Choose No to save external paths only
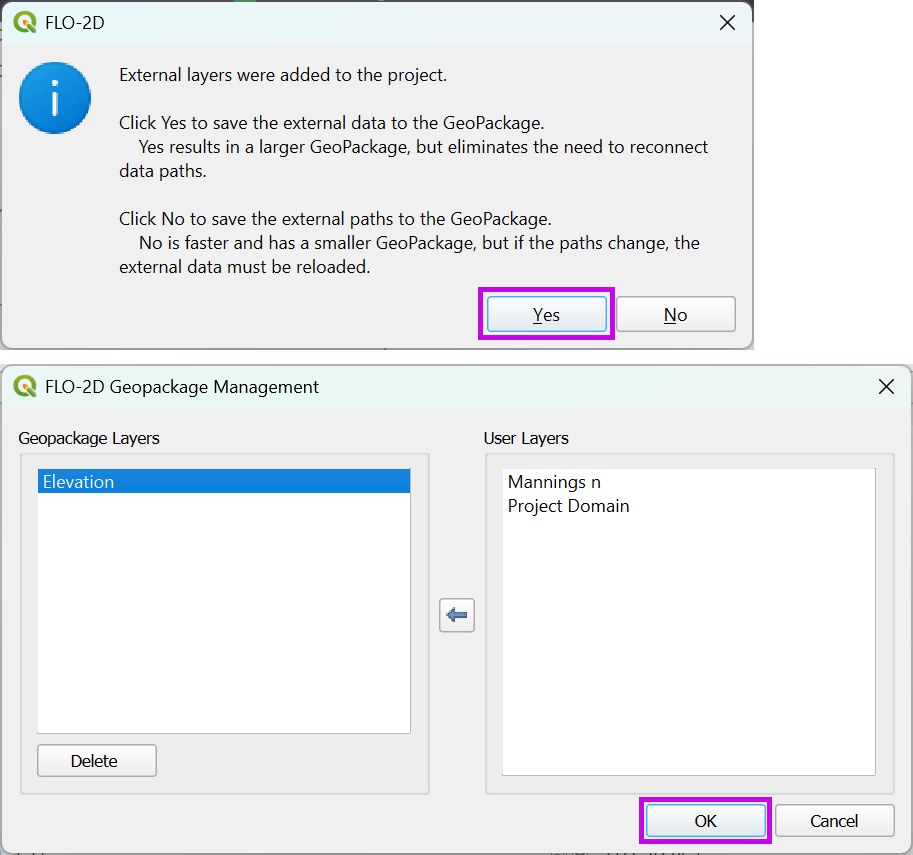Screen dimensions: 913x855 (675, 315)
